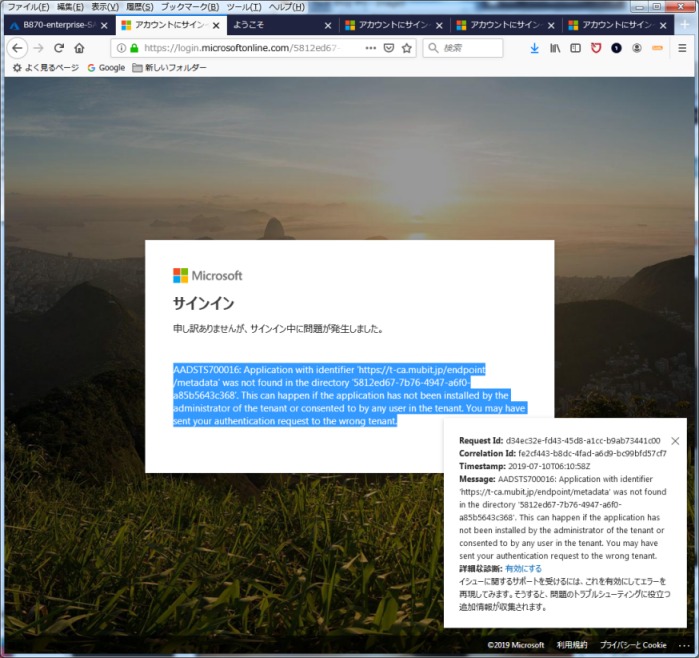
Task: Toggle the sidebar view icon
Action: tap(576, 48)
